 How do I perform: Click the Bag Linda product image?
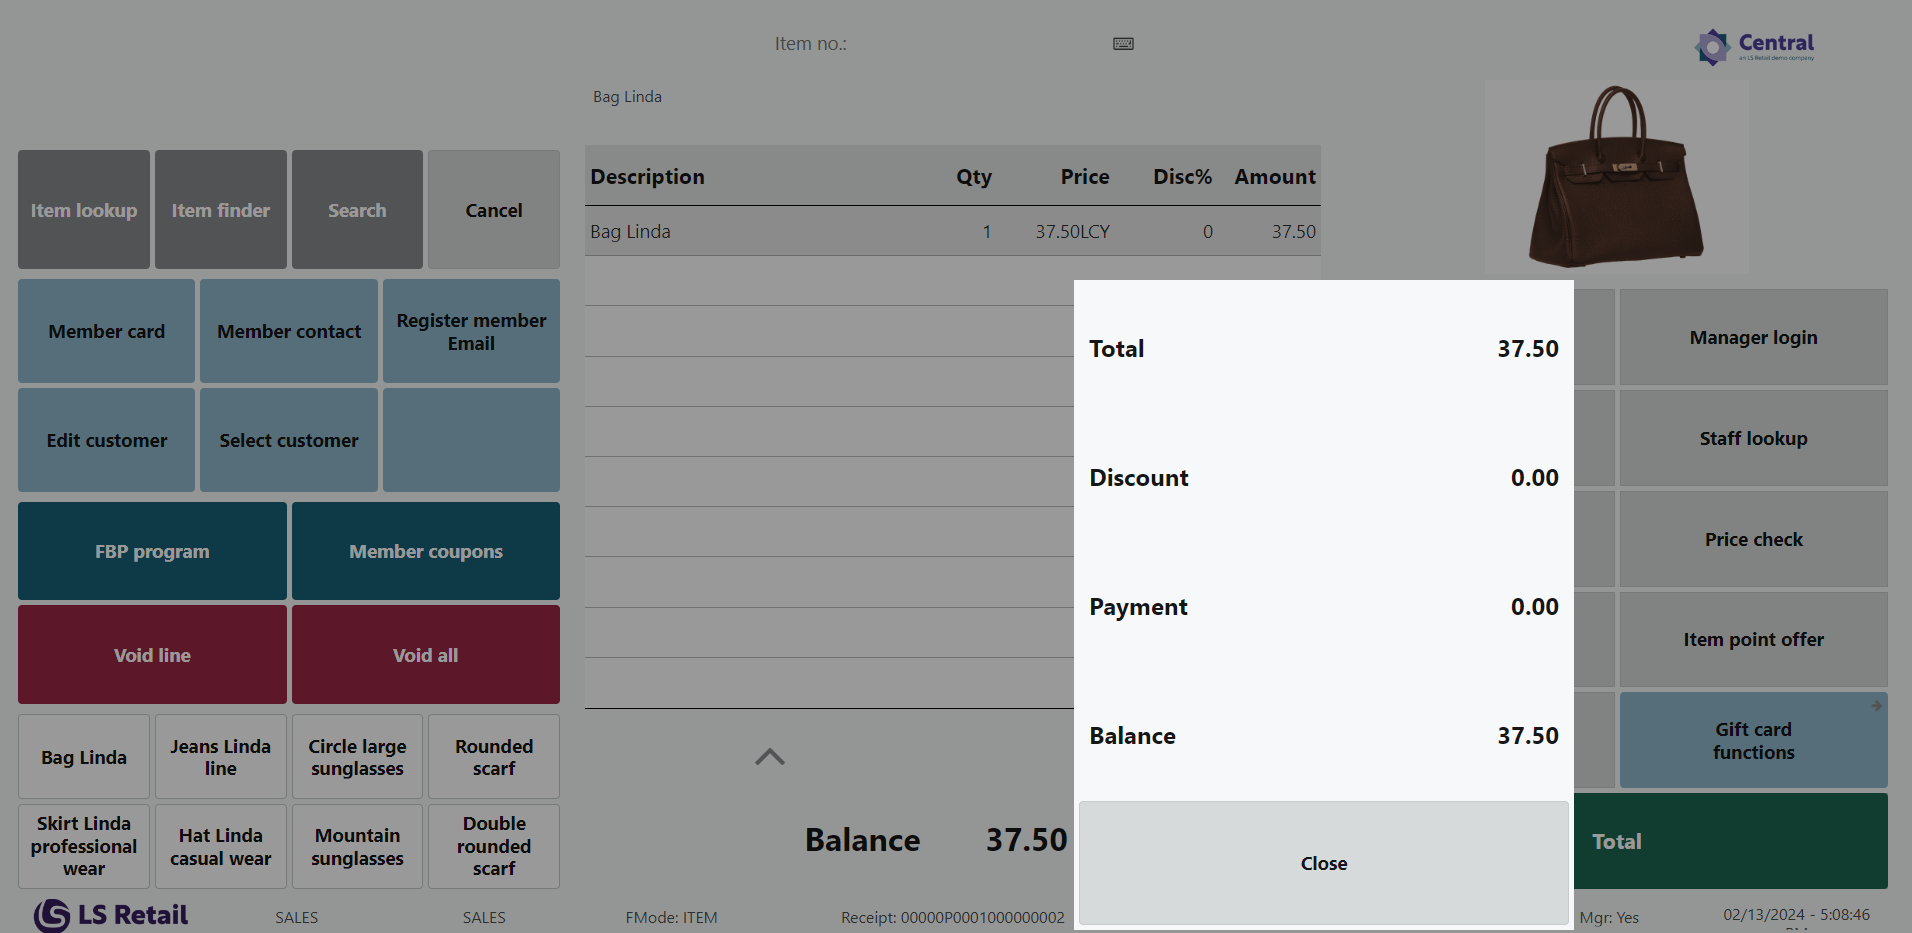[x=1616, y=178]
